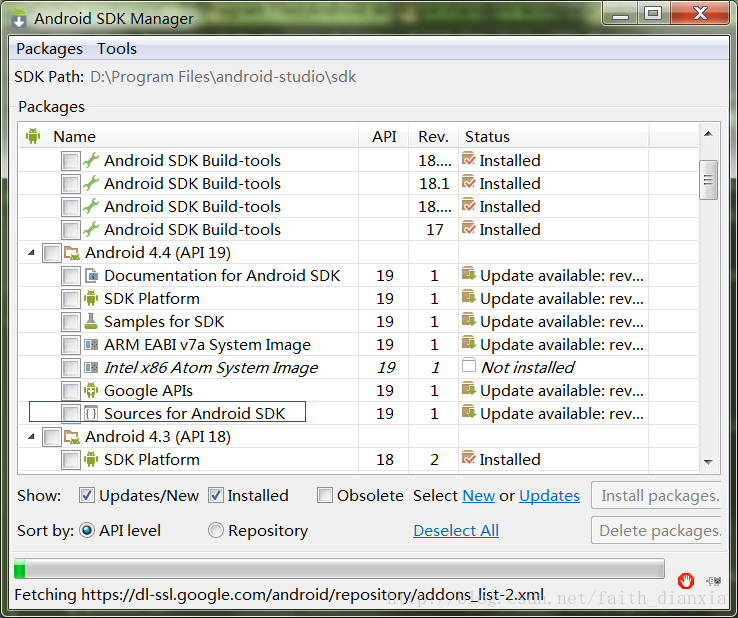738x618 pixels.
Task: Click flask icon of Samples for SDK
Action: (x=91, y=321)
